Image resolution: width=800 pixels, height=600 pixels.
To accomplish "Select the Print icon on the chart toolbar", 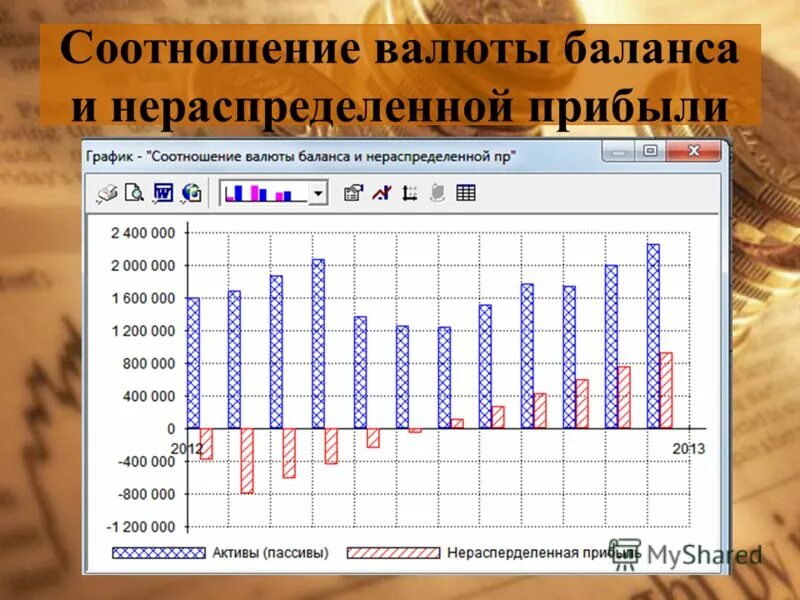I will [x=105, y=192].
